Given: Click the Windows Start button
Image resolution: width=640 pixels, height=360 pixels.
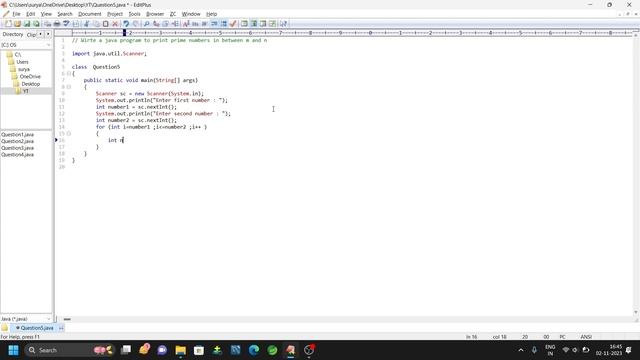Looking at the screenshot, I should (13, 350).
